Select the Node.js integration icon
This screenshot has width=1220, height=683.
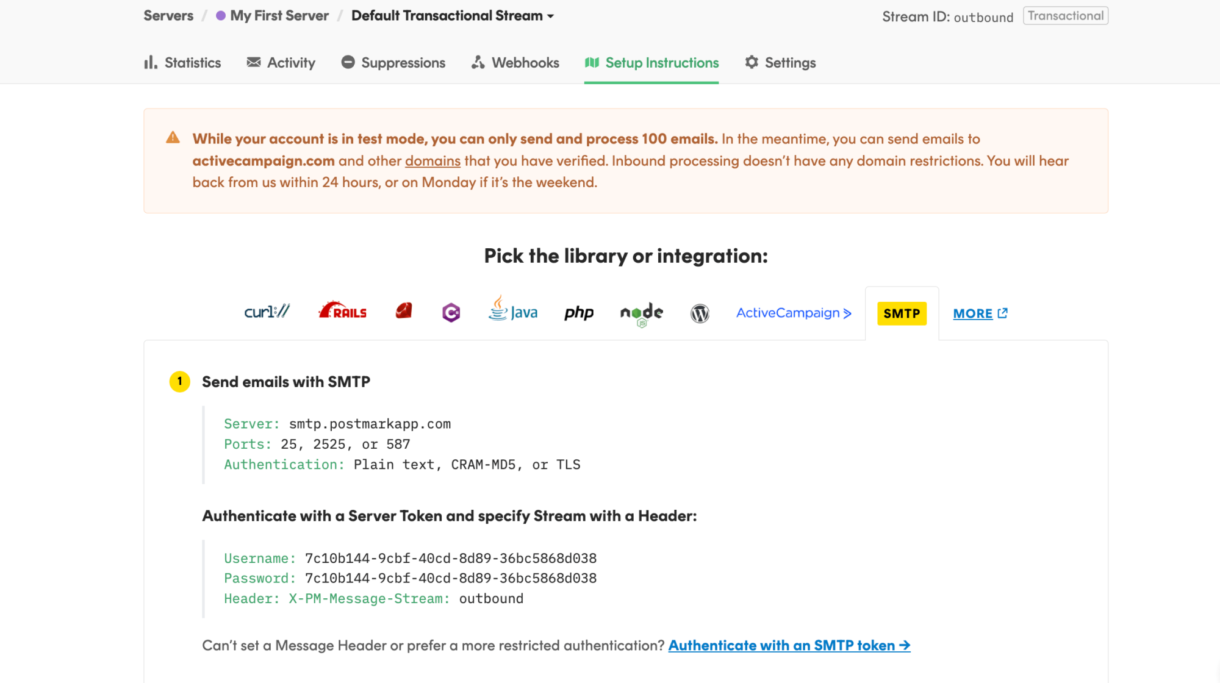[640, 312]
